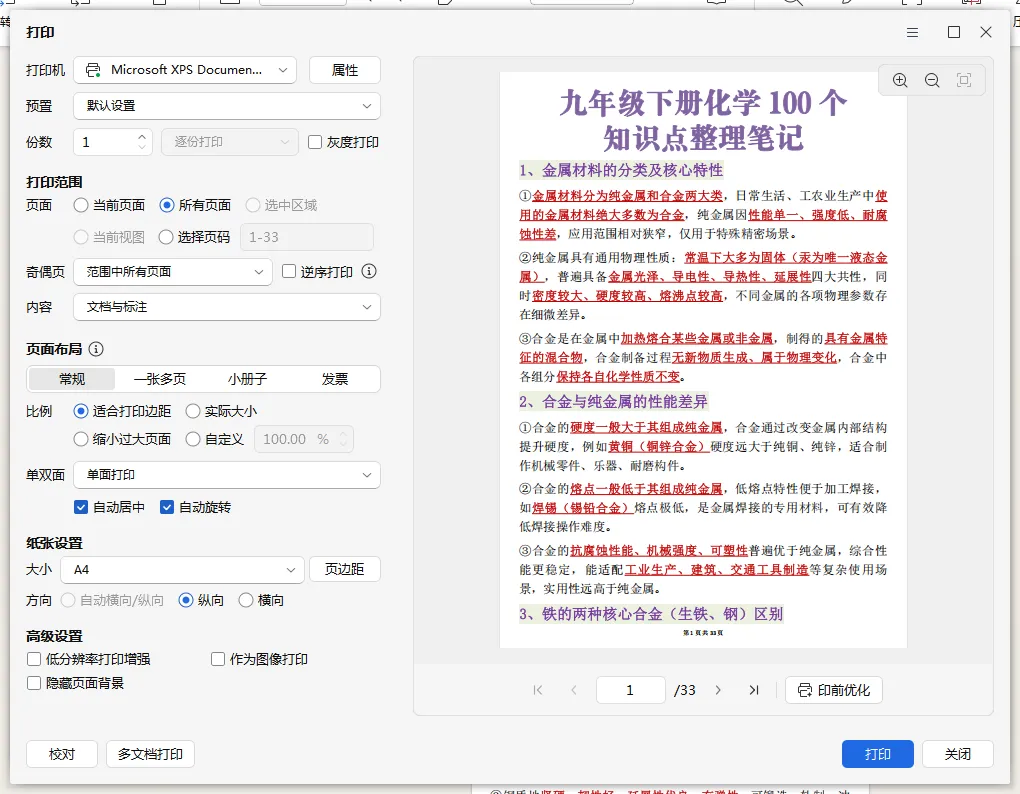The image size is (1020, 794).
Task: Open the A4 paper size dropdown
Action: point(182,570)
